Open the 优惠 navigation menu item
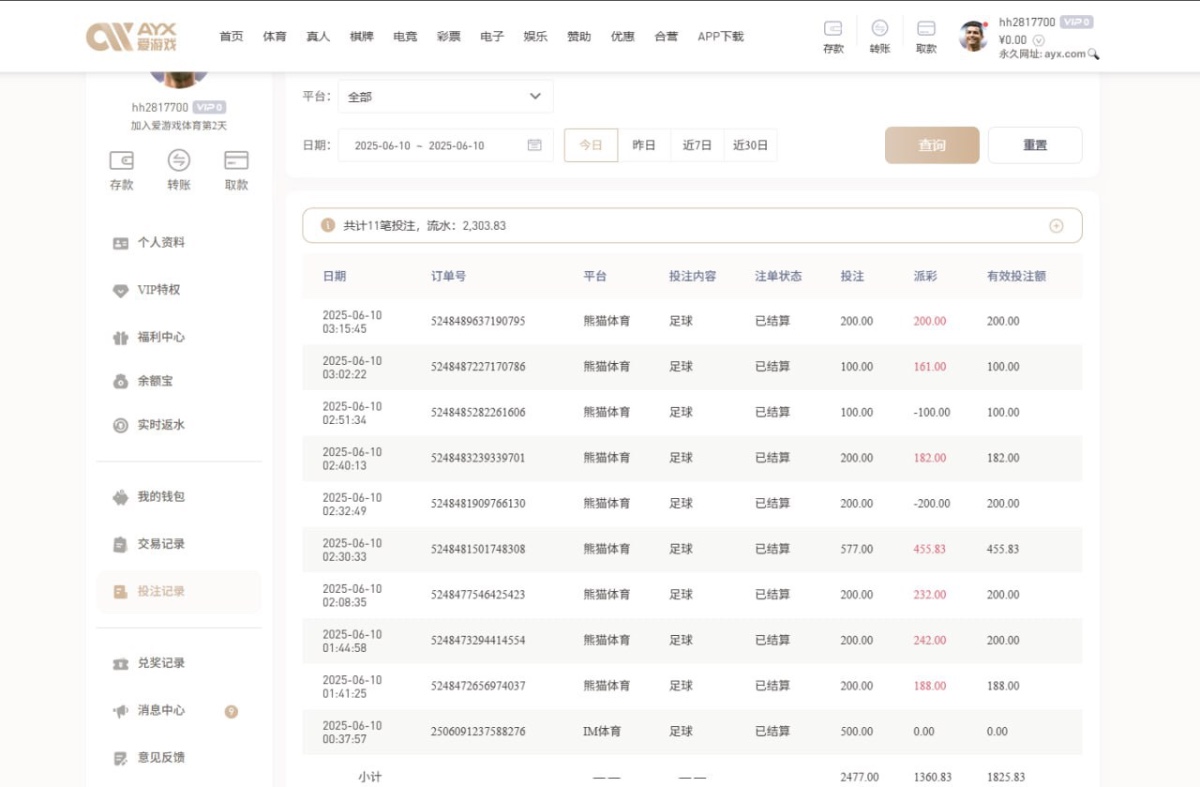 (622, 35)
